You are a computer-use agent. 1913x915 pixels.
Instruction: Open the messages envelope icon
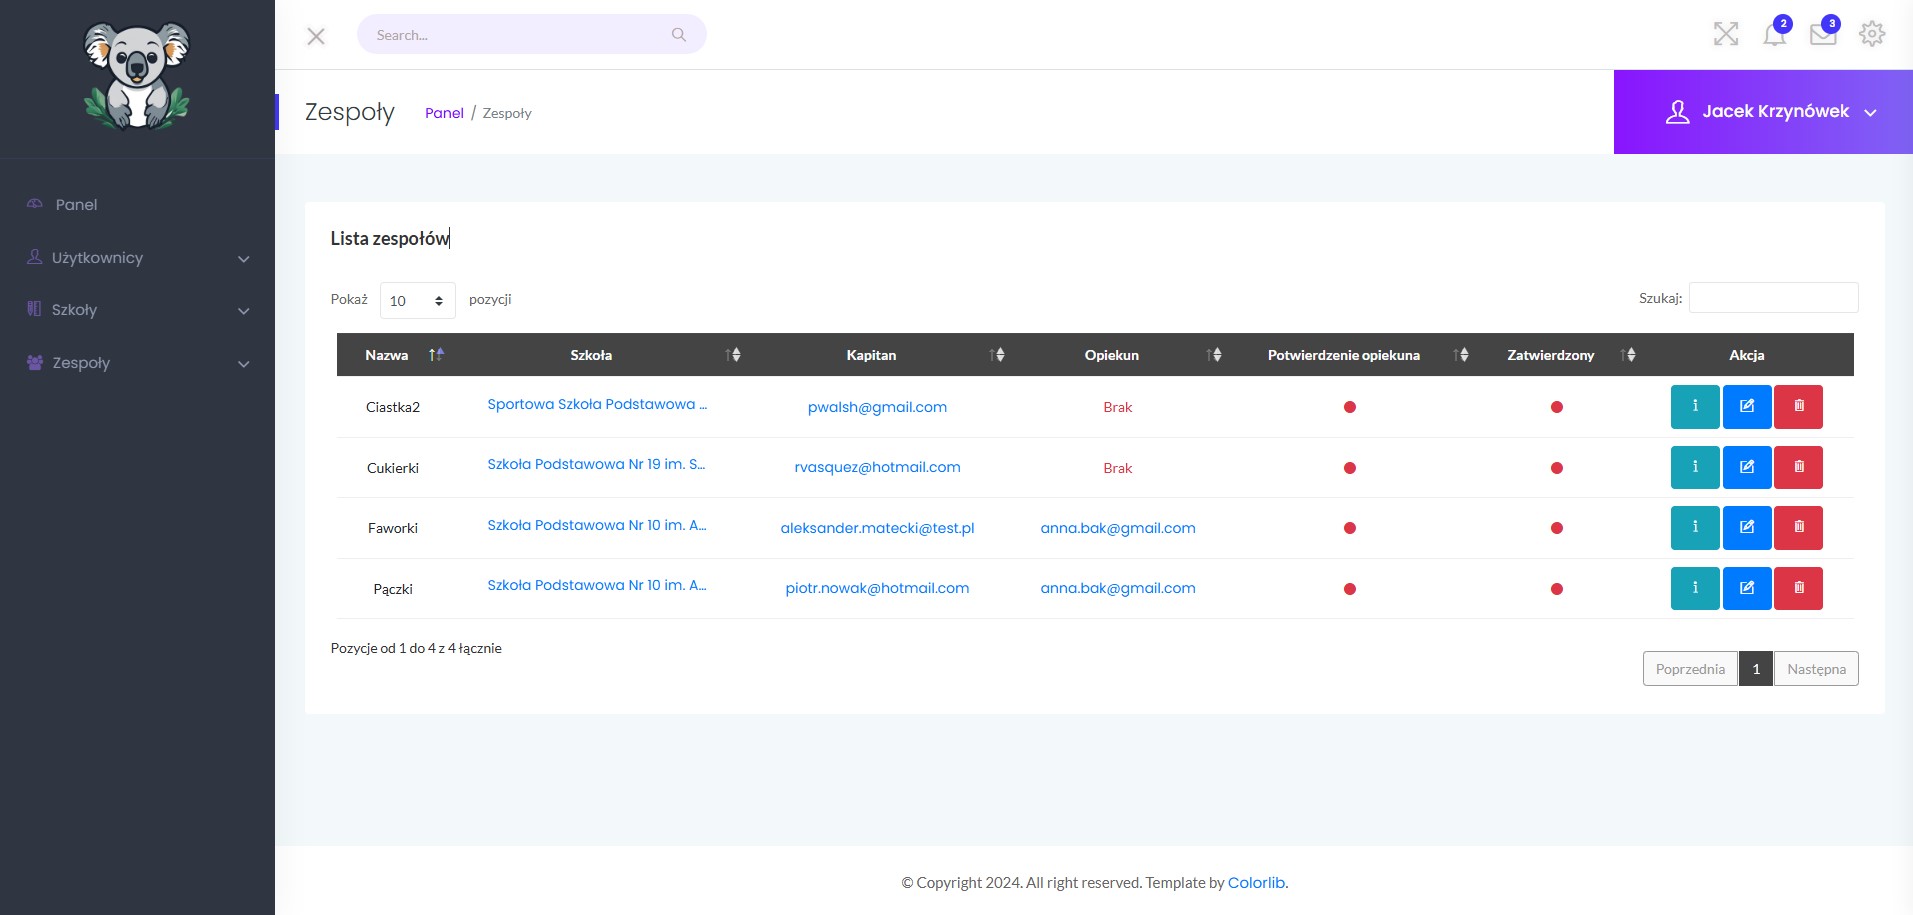coord(1823,34)
